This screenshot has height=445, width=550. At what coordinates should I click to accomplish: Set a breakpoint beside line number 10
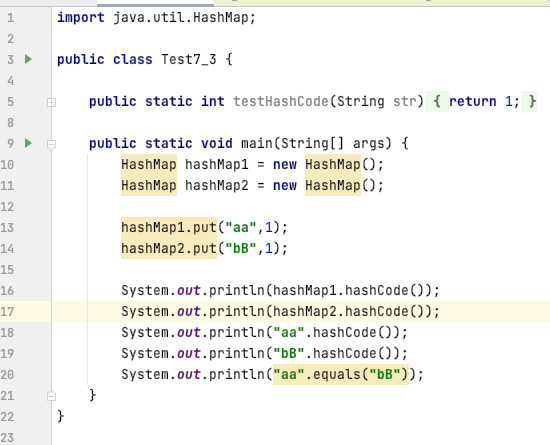tap(7, 164)
